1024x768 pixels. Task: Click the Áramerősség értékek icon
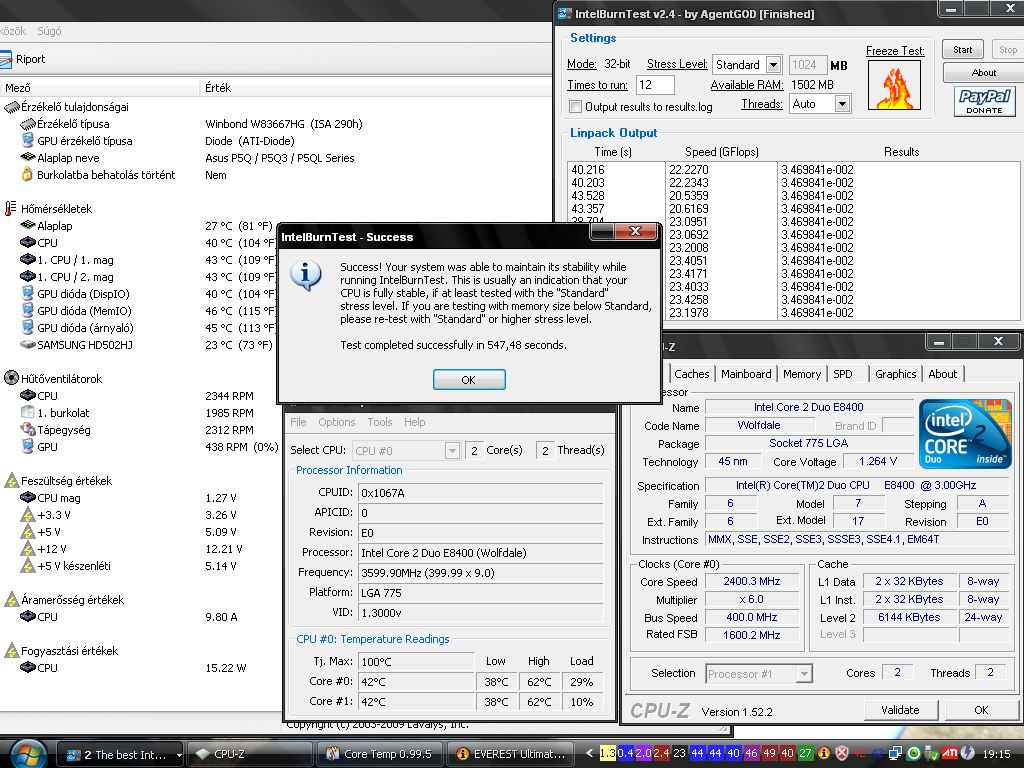11,599
